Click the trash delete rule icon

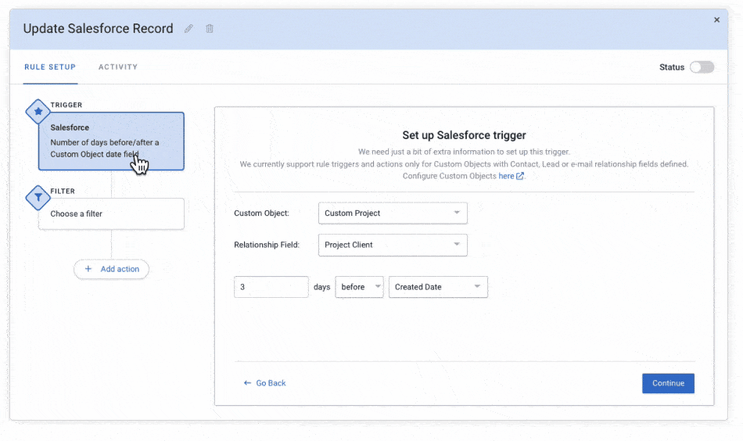(x=209, y=29)
